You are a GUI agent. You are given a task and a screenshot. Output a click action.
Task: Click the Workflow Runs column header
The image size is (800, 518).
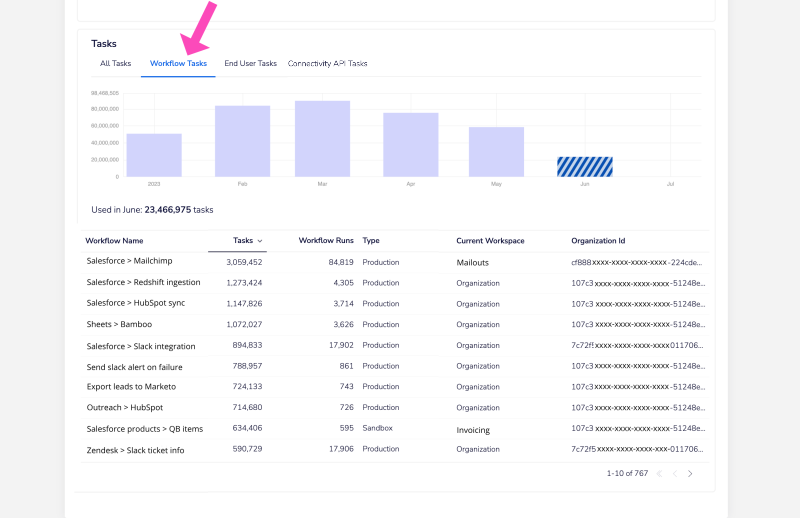[326, 240]
